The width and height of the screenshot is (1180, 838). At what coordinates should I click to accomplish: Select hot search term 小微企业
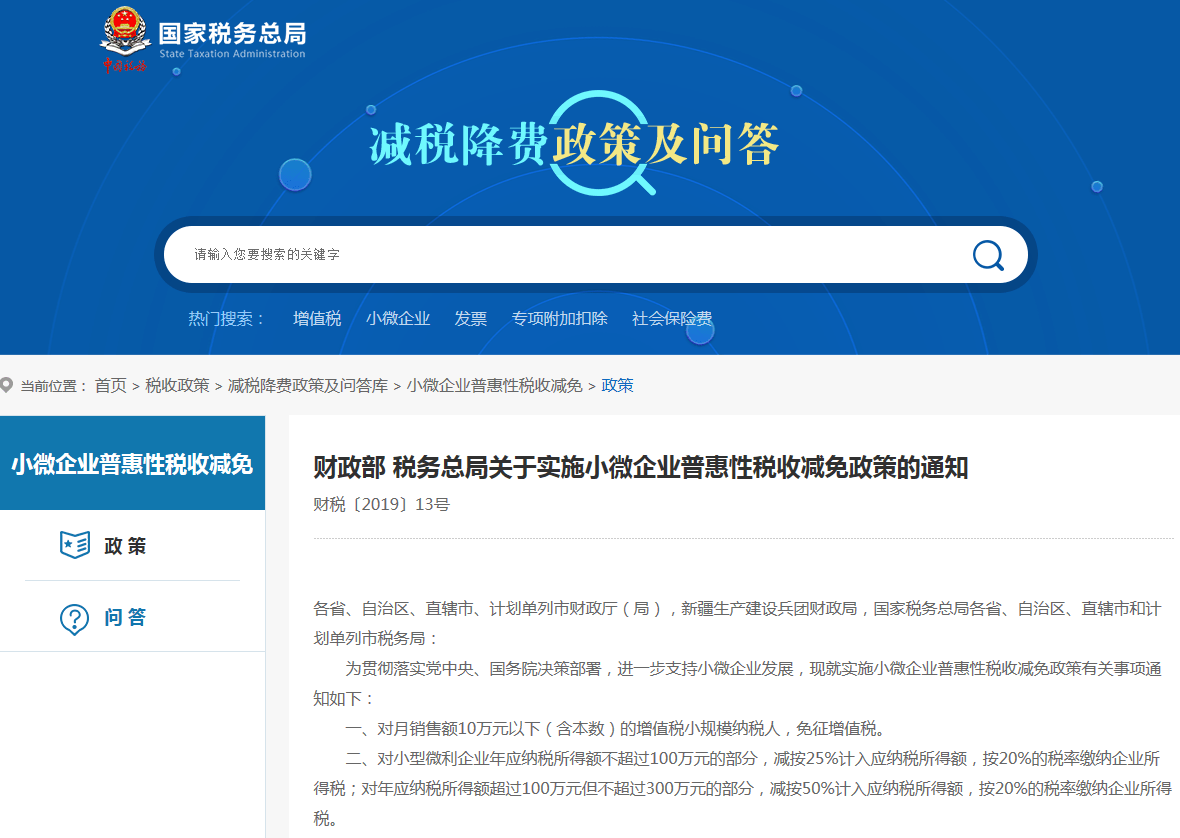click(398, 319)
